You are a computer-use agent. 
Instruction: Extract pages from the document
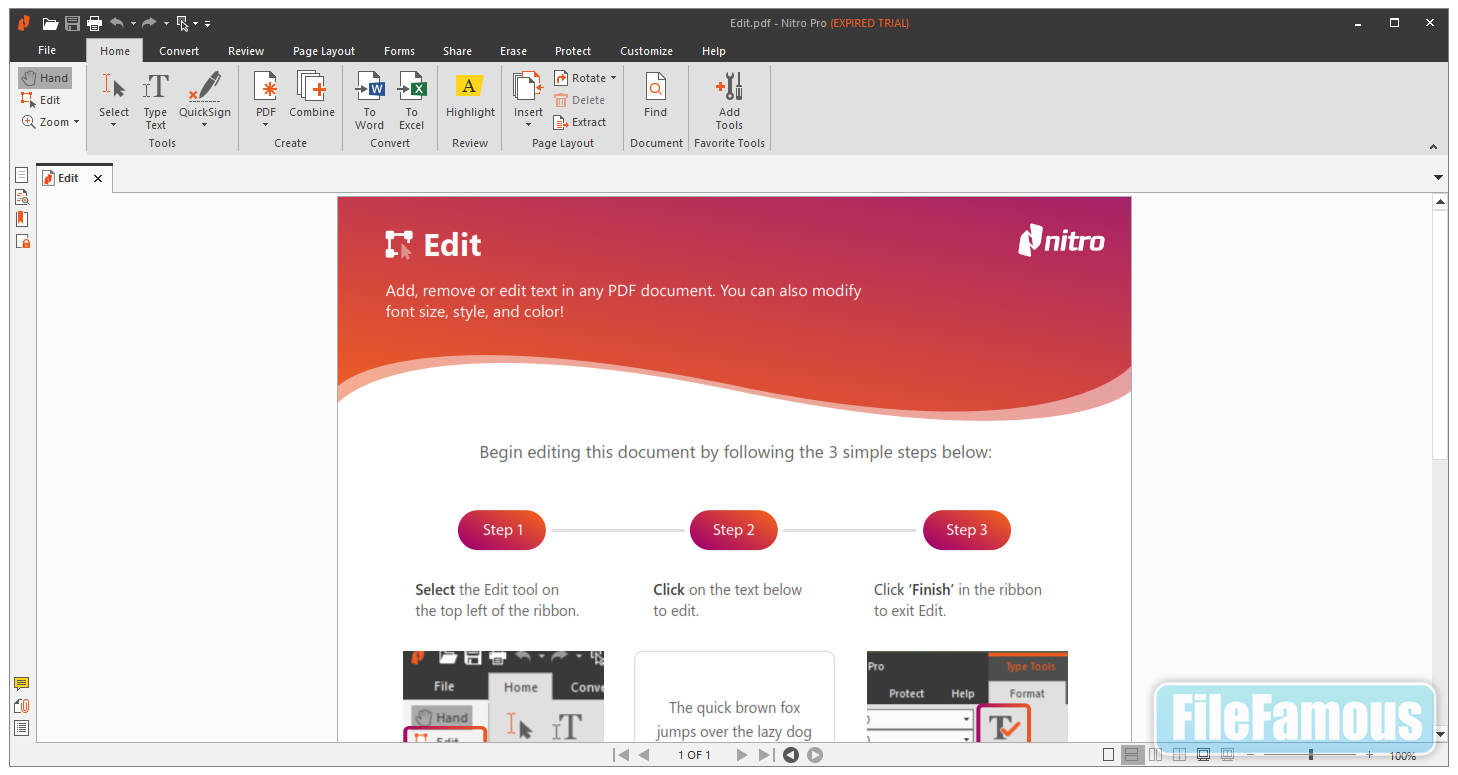(x=580, y=122)
